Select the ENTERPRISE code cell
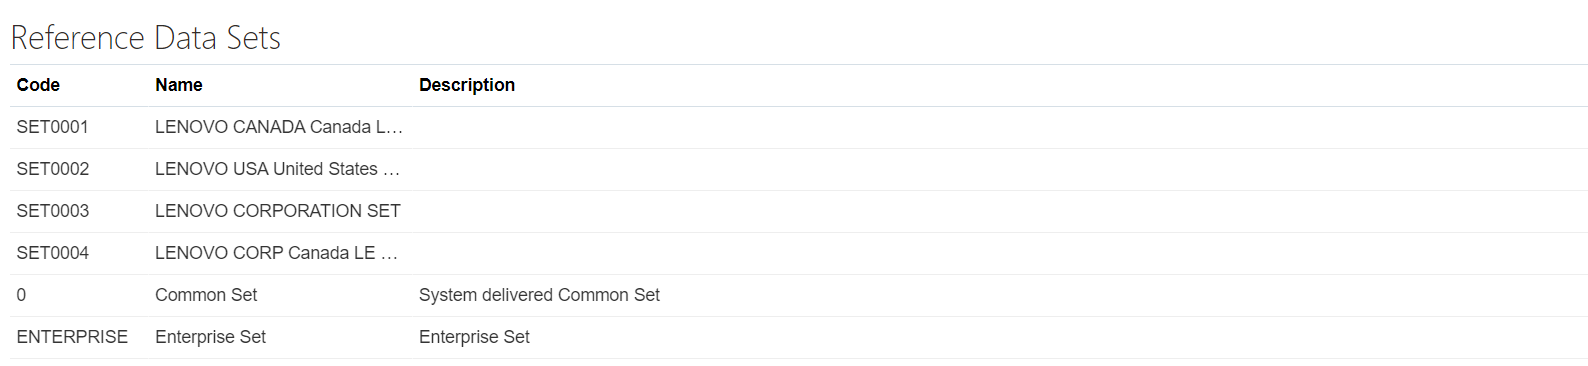Screen dimensions: 1588x366 72,337
